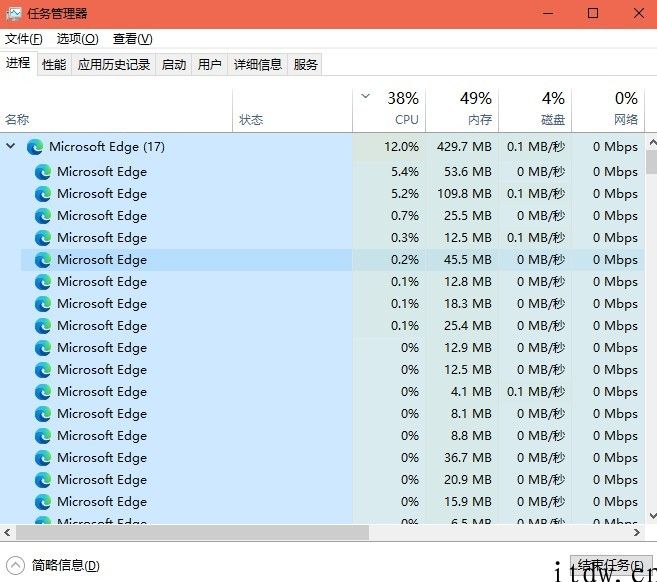This screenshot has width=657, height=582.
Task: Click Edge icon in the 45.5 MB row
Action: pos(43,260)
